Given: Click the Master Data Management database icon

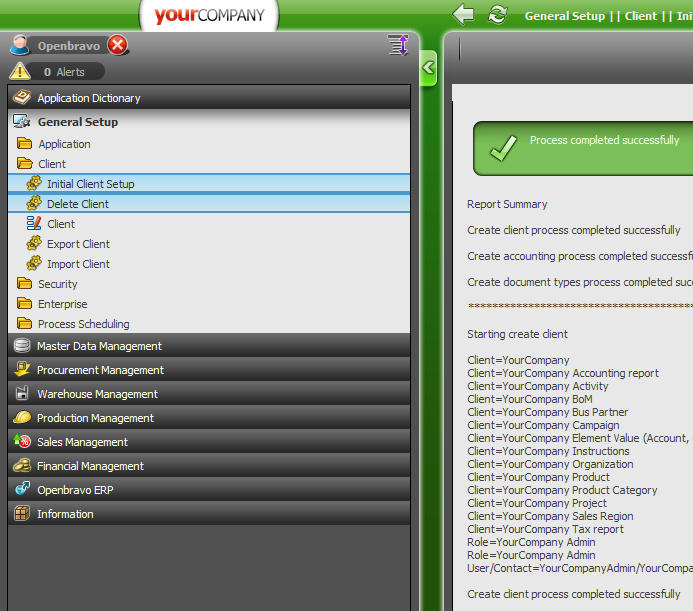Looking at the screenshot, I should pos(22,345).
